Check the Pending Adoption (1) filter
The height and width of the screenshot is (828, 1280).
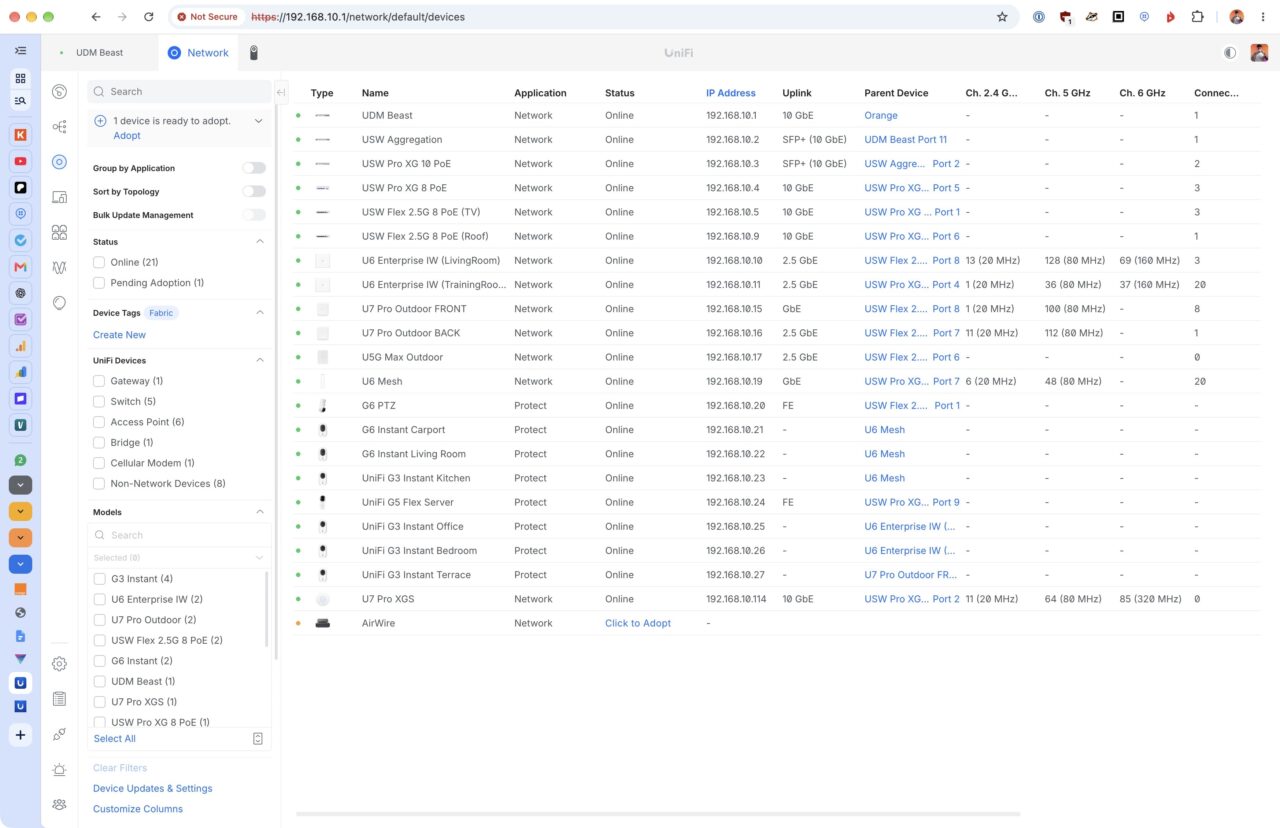(99, 283)
